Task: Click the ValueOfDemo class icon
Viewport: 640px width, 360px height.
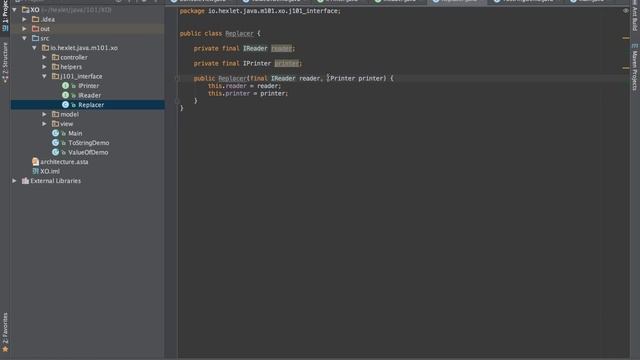Action: coord(56,152)
